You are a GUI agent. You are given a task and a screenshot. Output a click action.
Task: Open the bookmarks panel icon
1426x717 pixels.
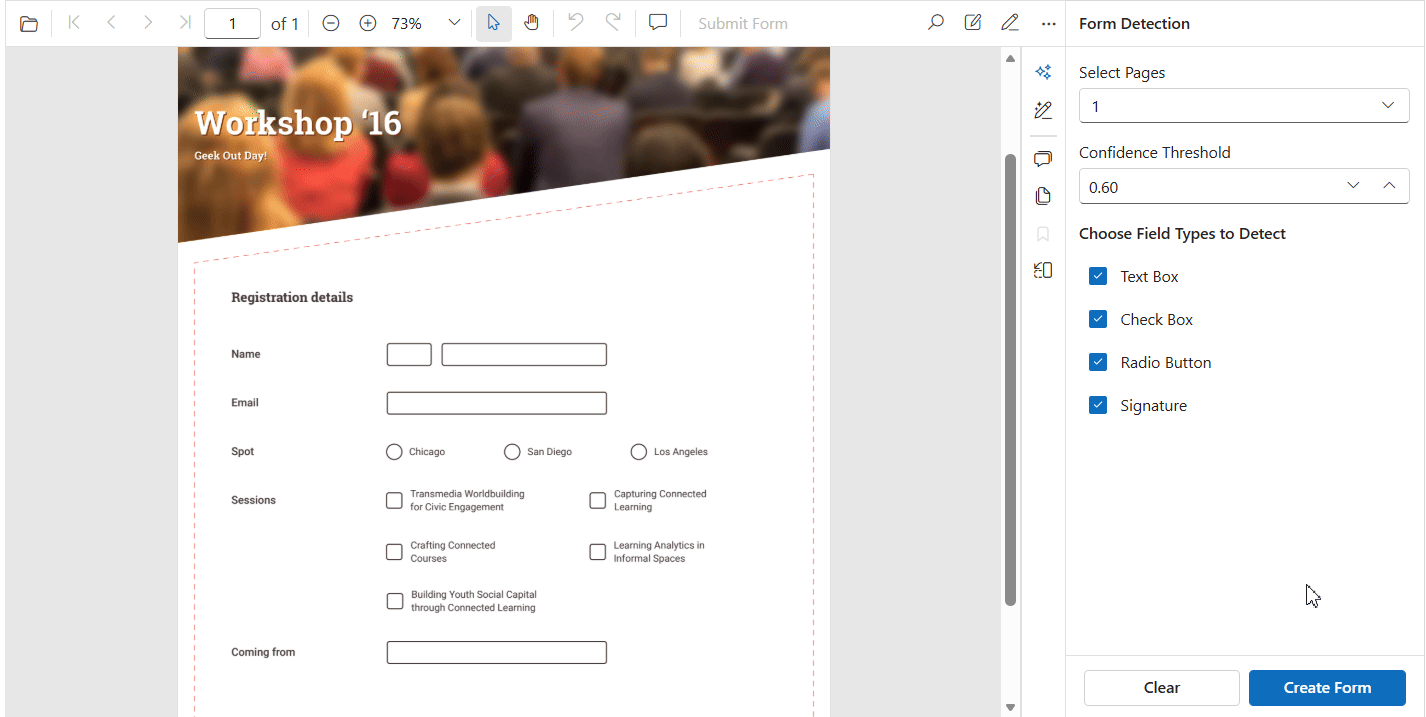pyautogui.click(x=1043, y=234)
